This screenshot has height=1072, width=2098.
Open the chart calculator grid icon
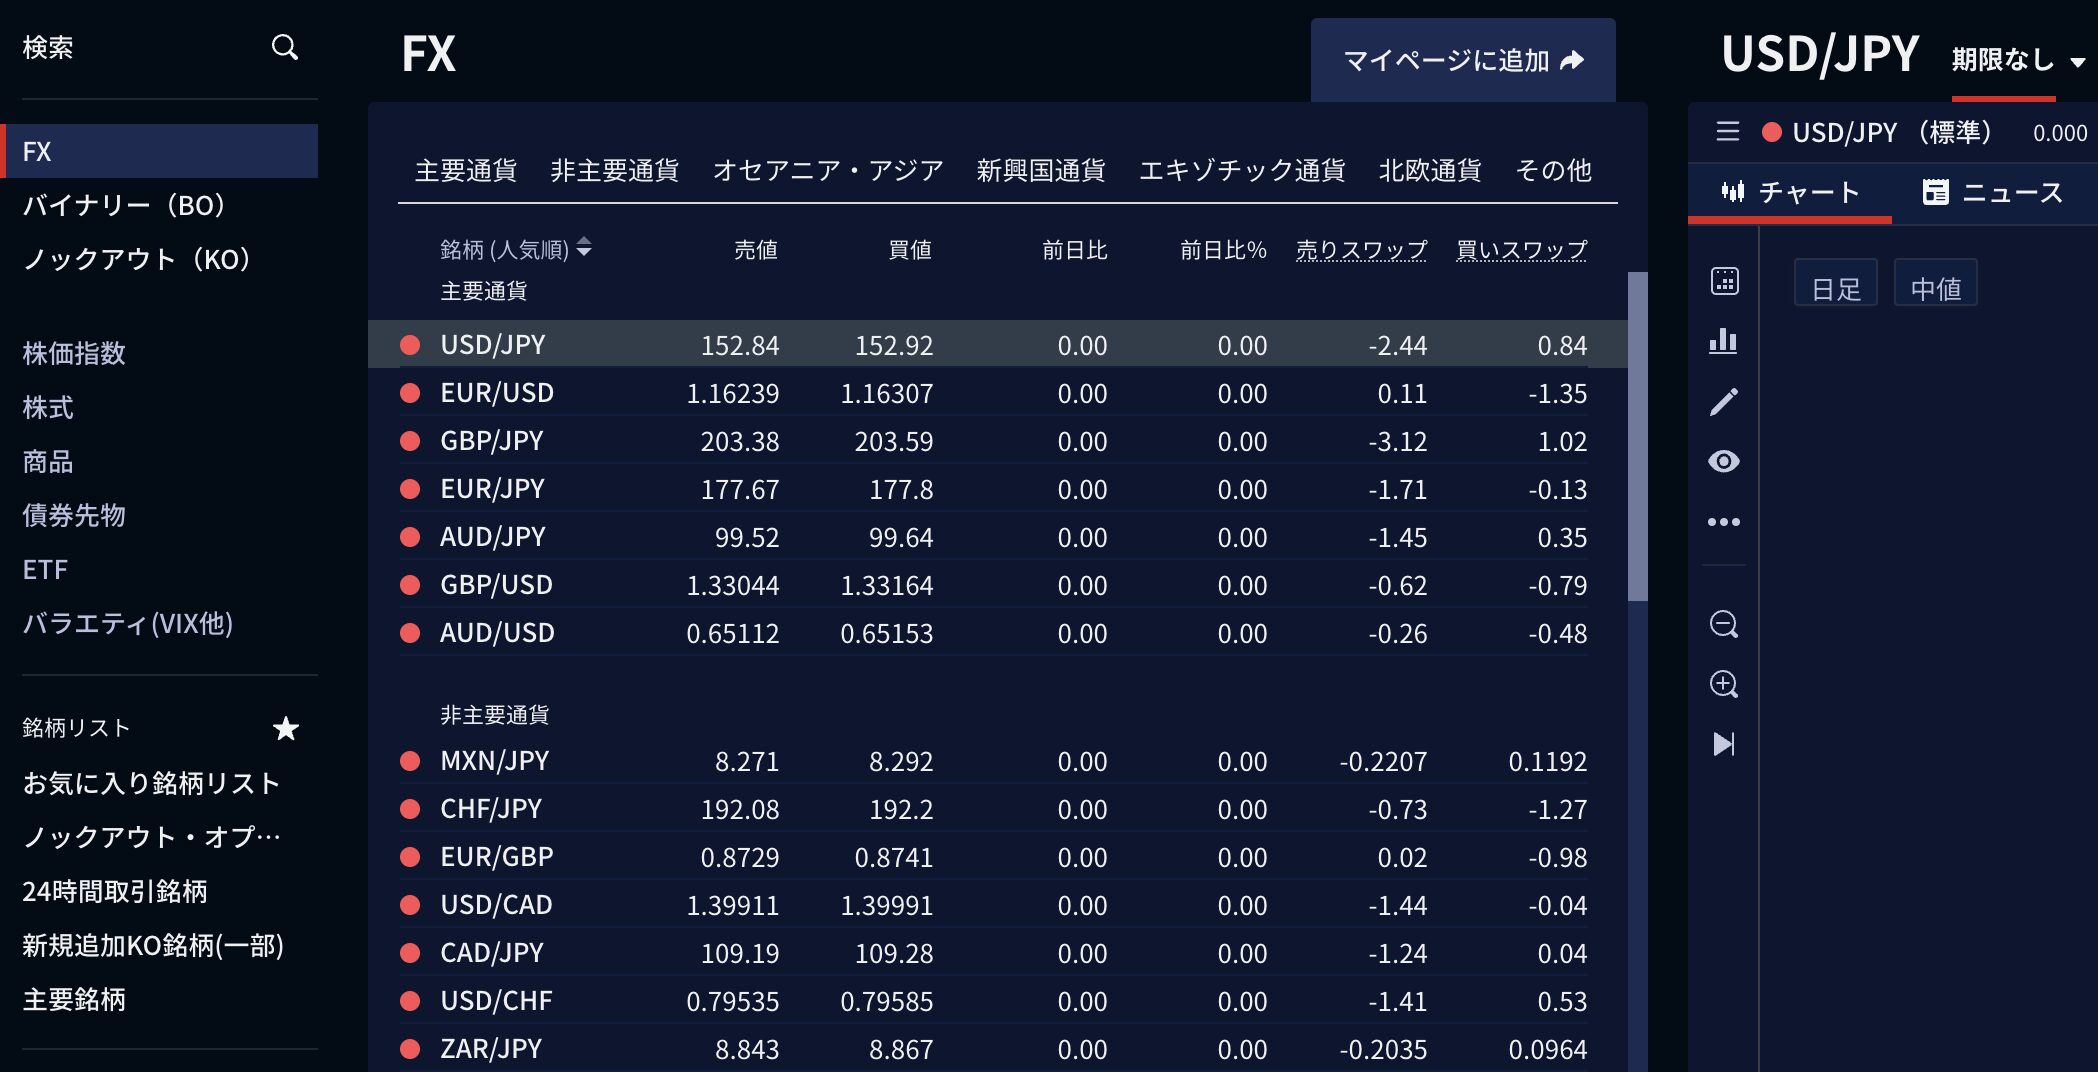[x=1724, y=281]
